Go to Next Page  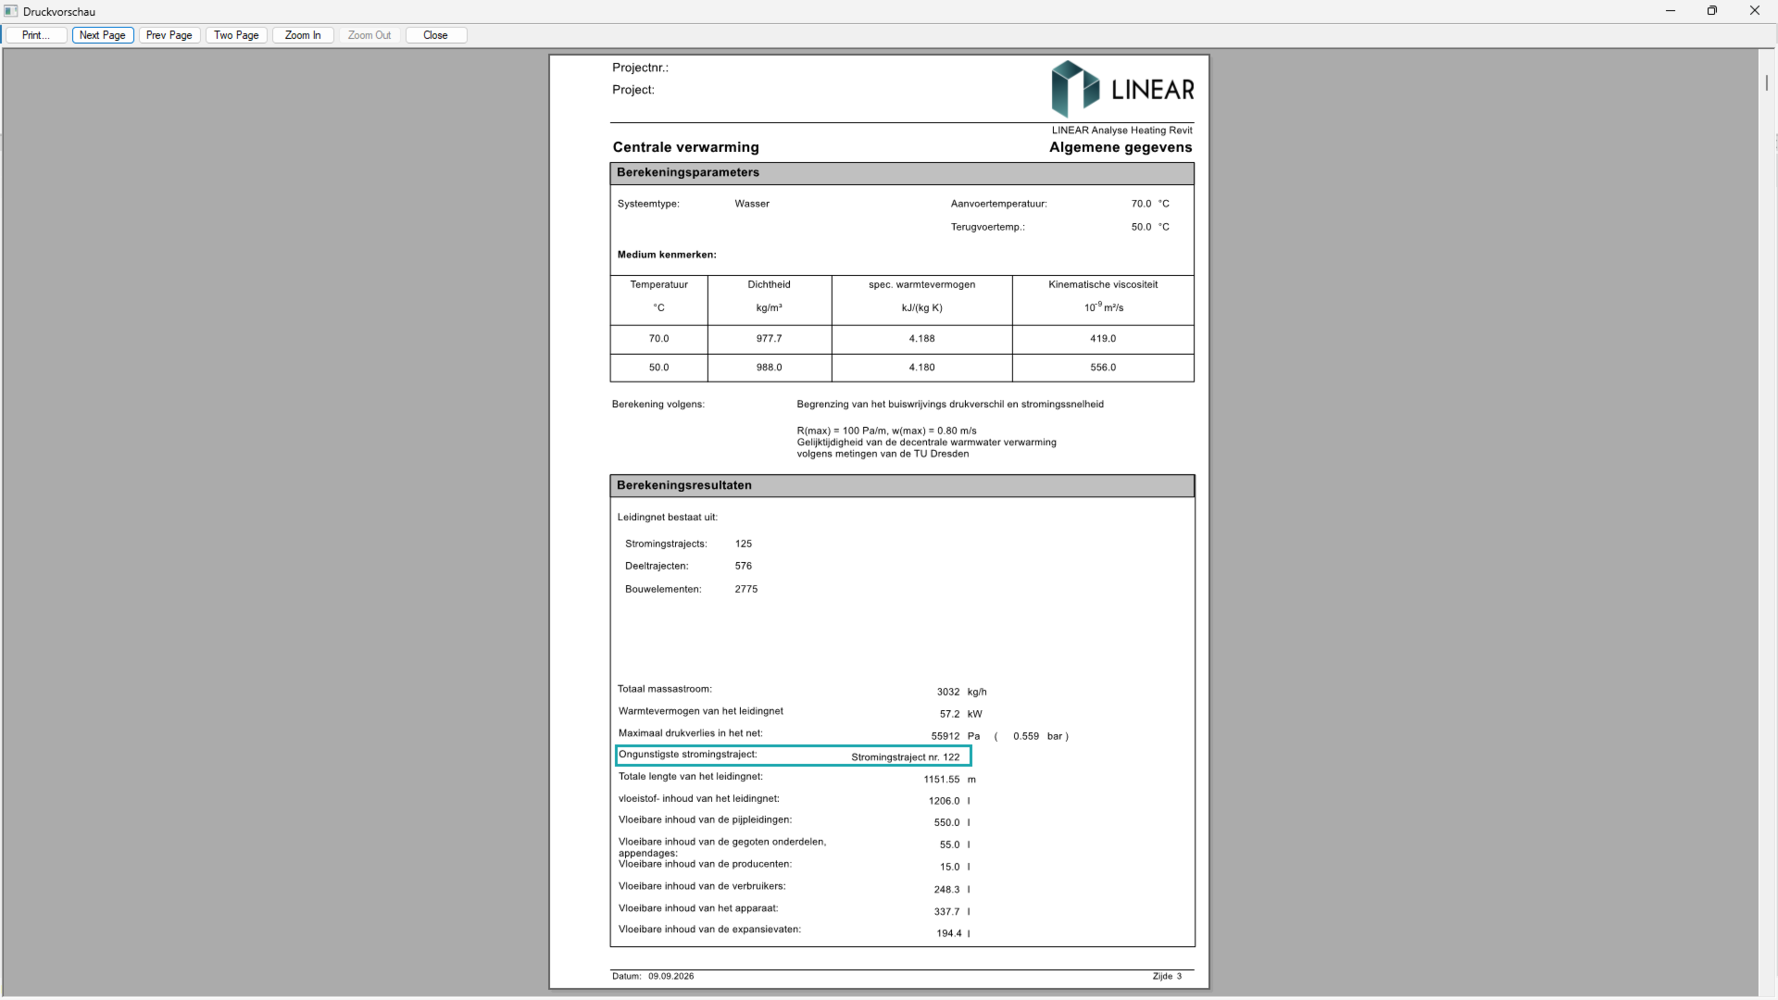pyautogui.click(x=102, y=35)
